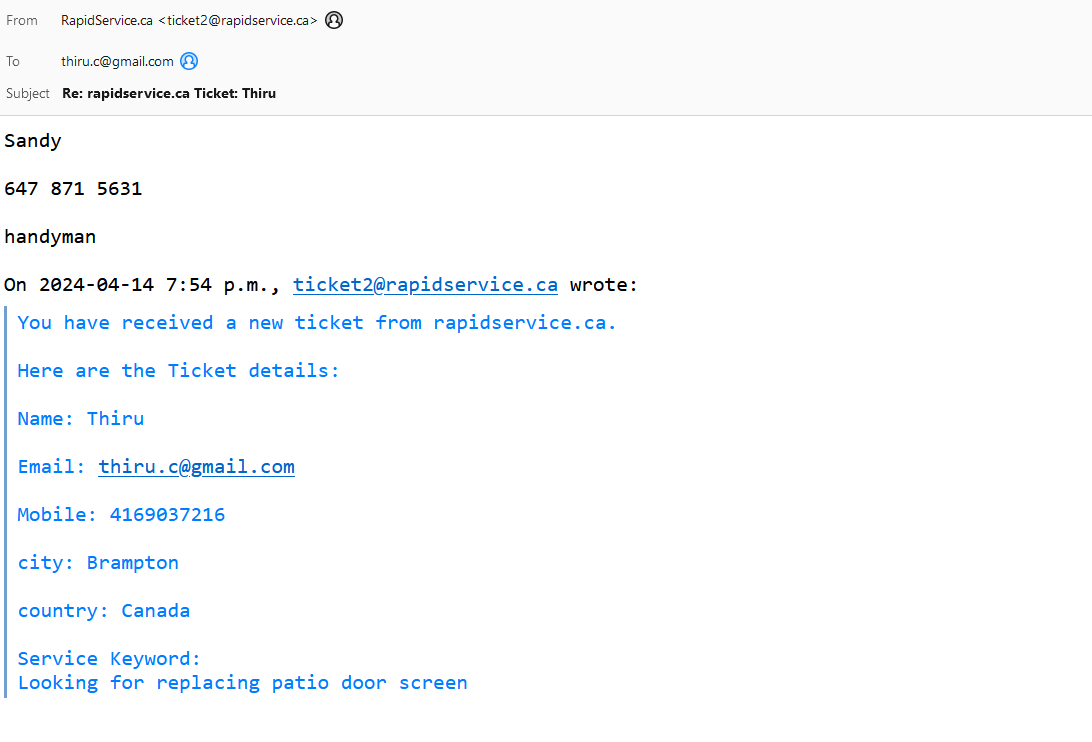Click the sender email address in angle brackets
The image size is (1092, 742).
point(238,20)
